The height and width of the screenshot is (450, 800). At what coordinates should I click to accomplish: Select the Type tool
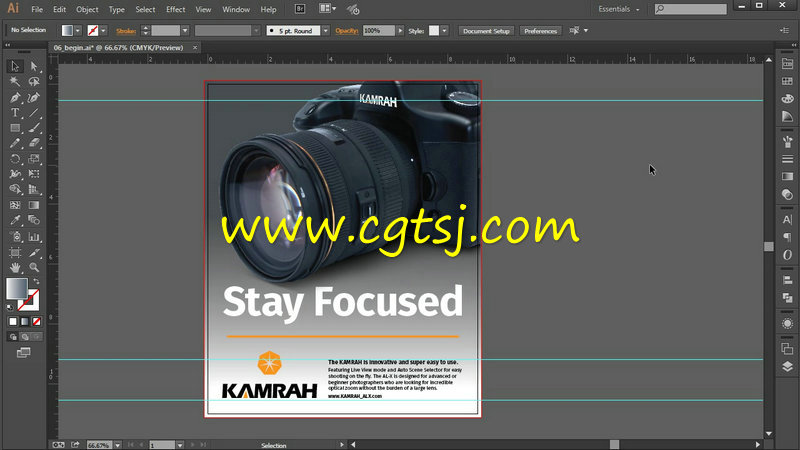coord(15,113)
